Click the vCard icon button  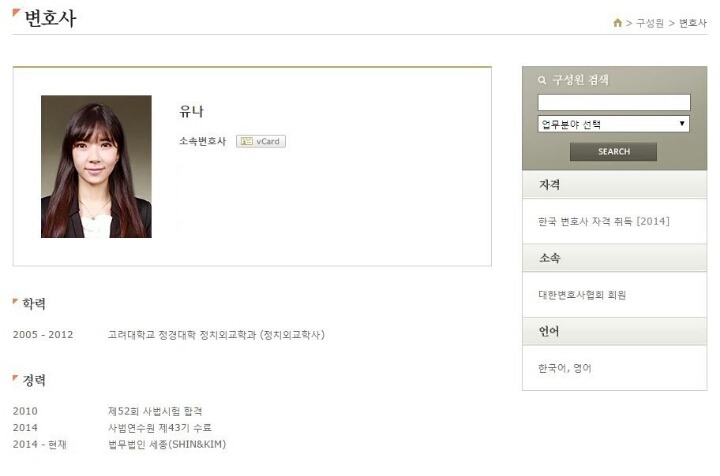tap(261, 141)
